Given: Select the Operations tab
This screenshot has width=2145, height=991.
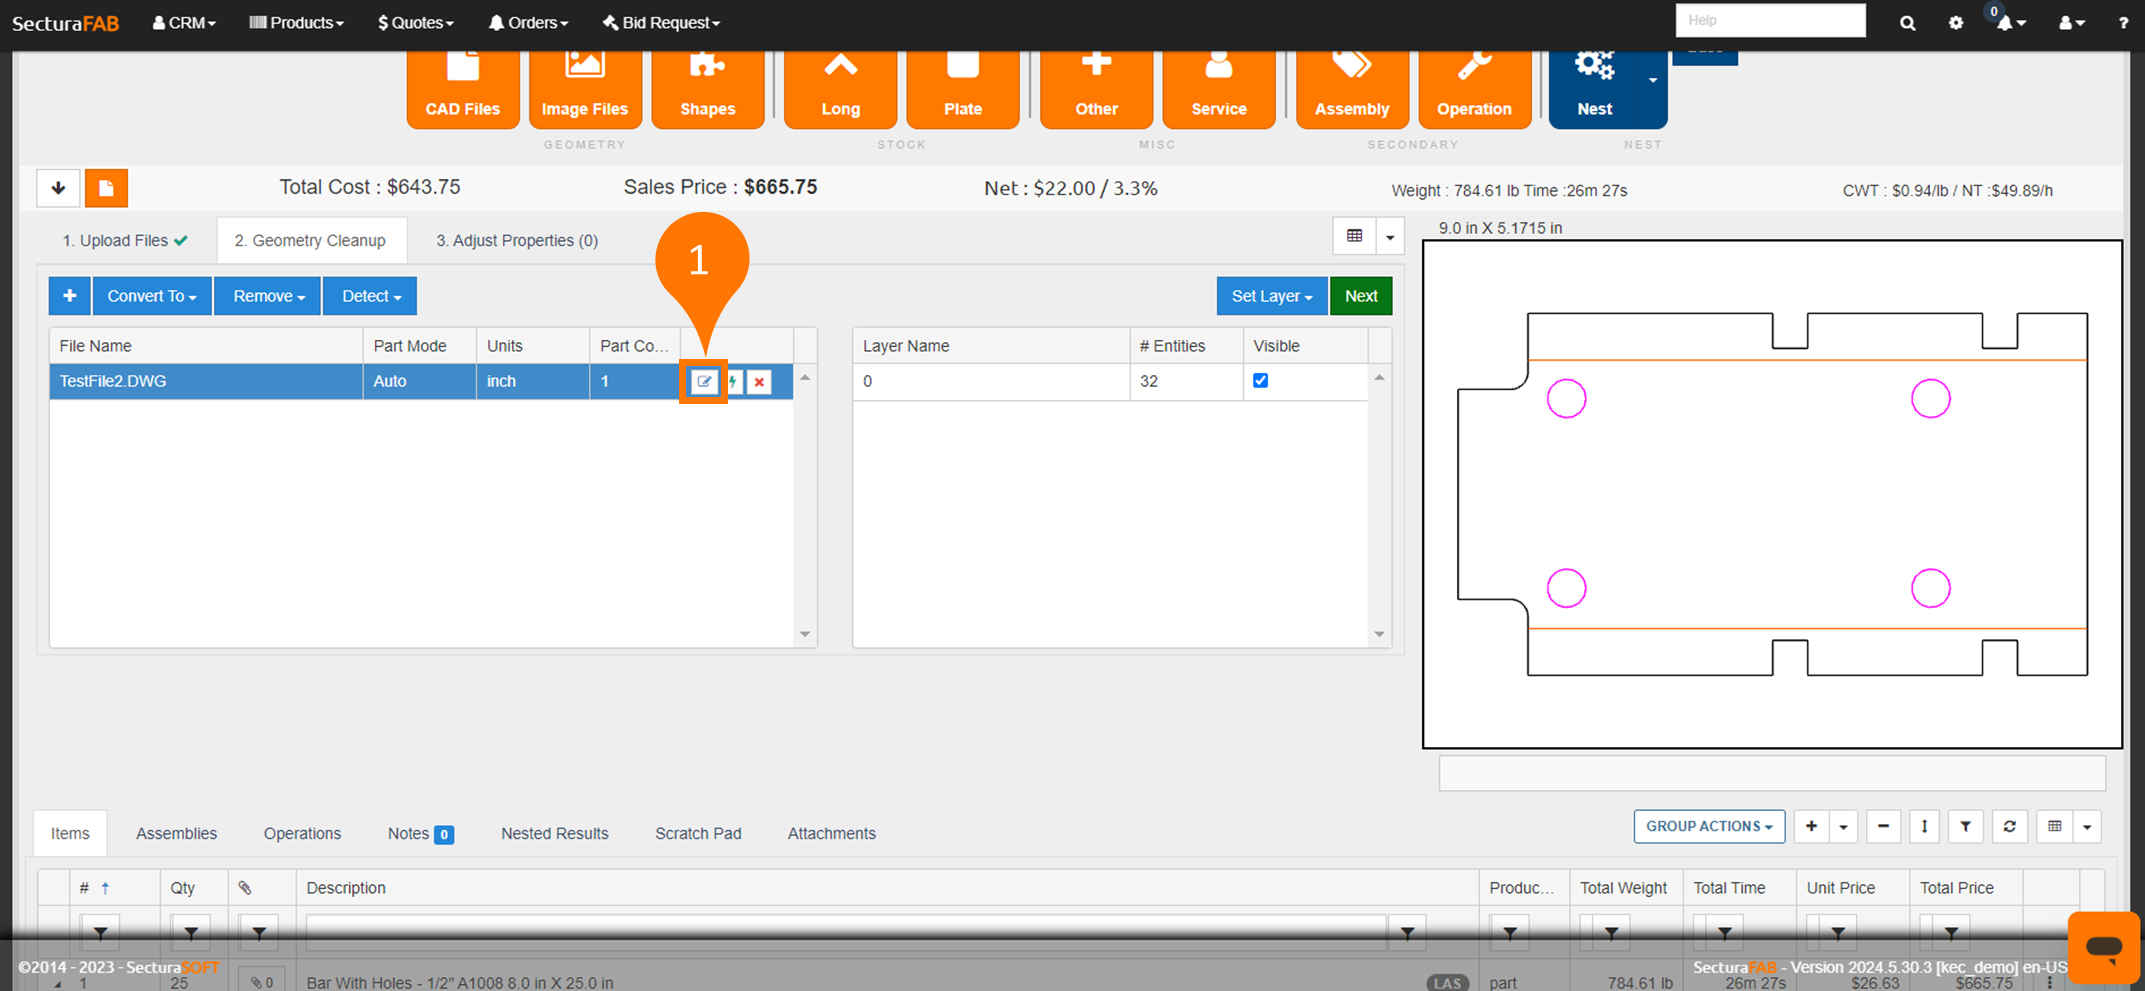Looking at the screenshot, I should (x=302, y=833).
